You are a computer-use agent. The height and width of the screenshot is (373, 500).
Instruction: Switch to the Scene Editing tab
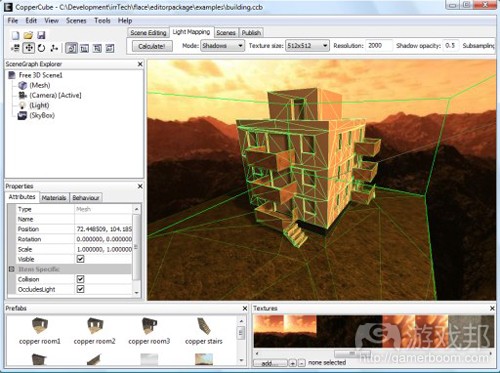click(x=148, y=33)
